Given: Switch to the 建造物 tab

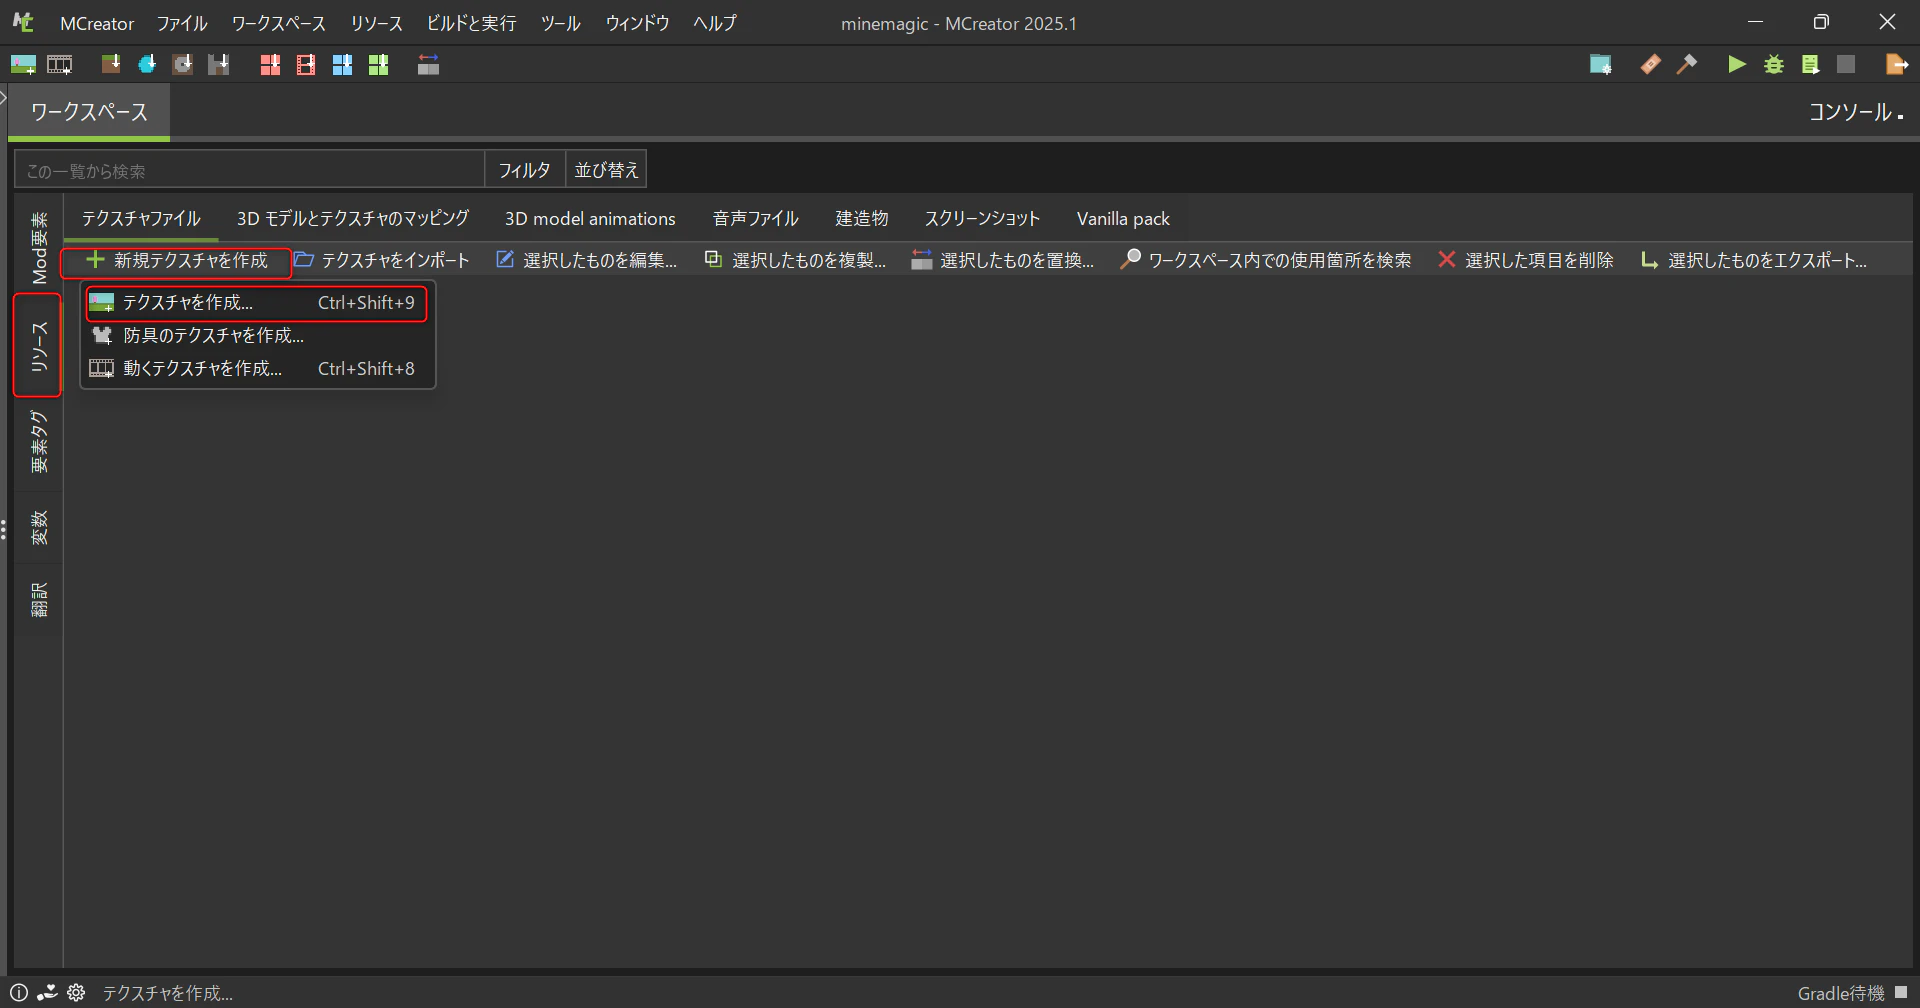Looking at the screenshot, I should tap(862, 219).
